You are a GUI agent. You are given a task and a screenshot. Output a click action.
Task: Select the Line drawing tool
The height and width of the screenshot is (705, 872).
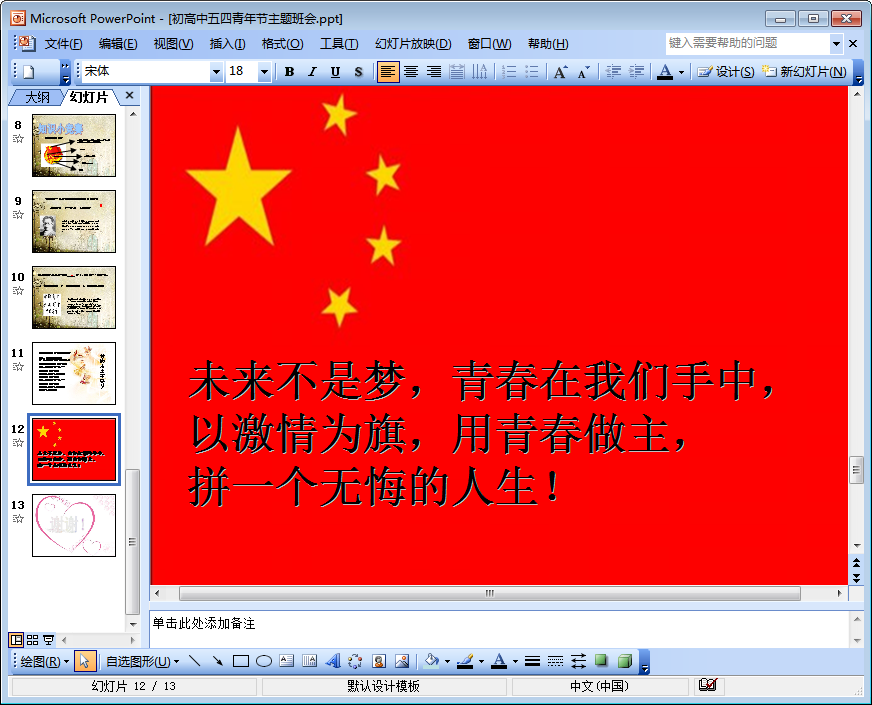click(195, 661)
